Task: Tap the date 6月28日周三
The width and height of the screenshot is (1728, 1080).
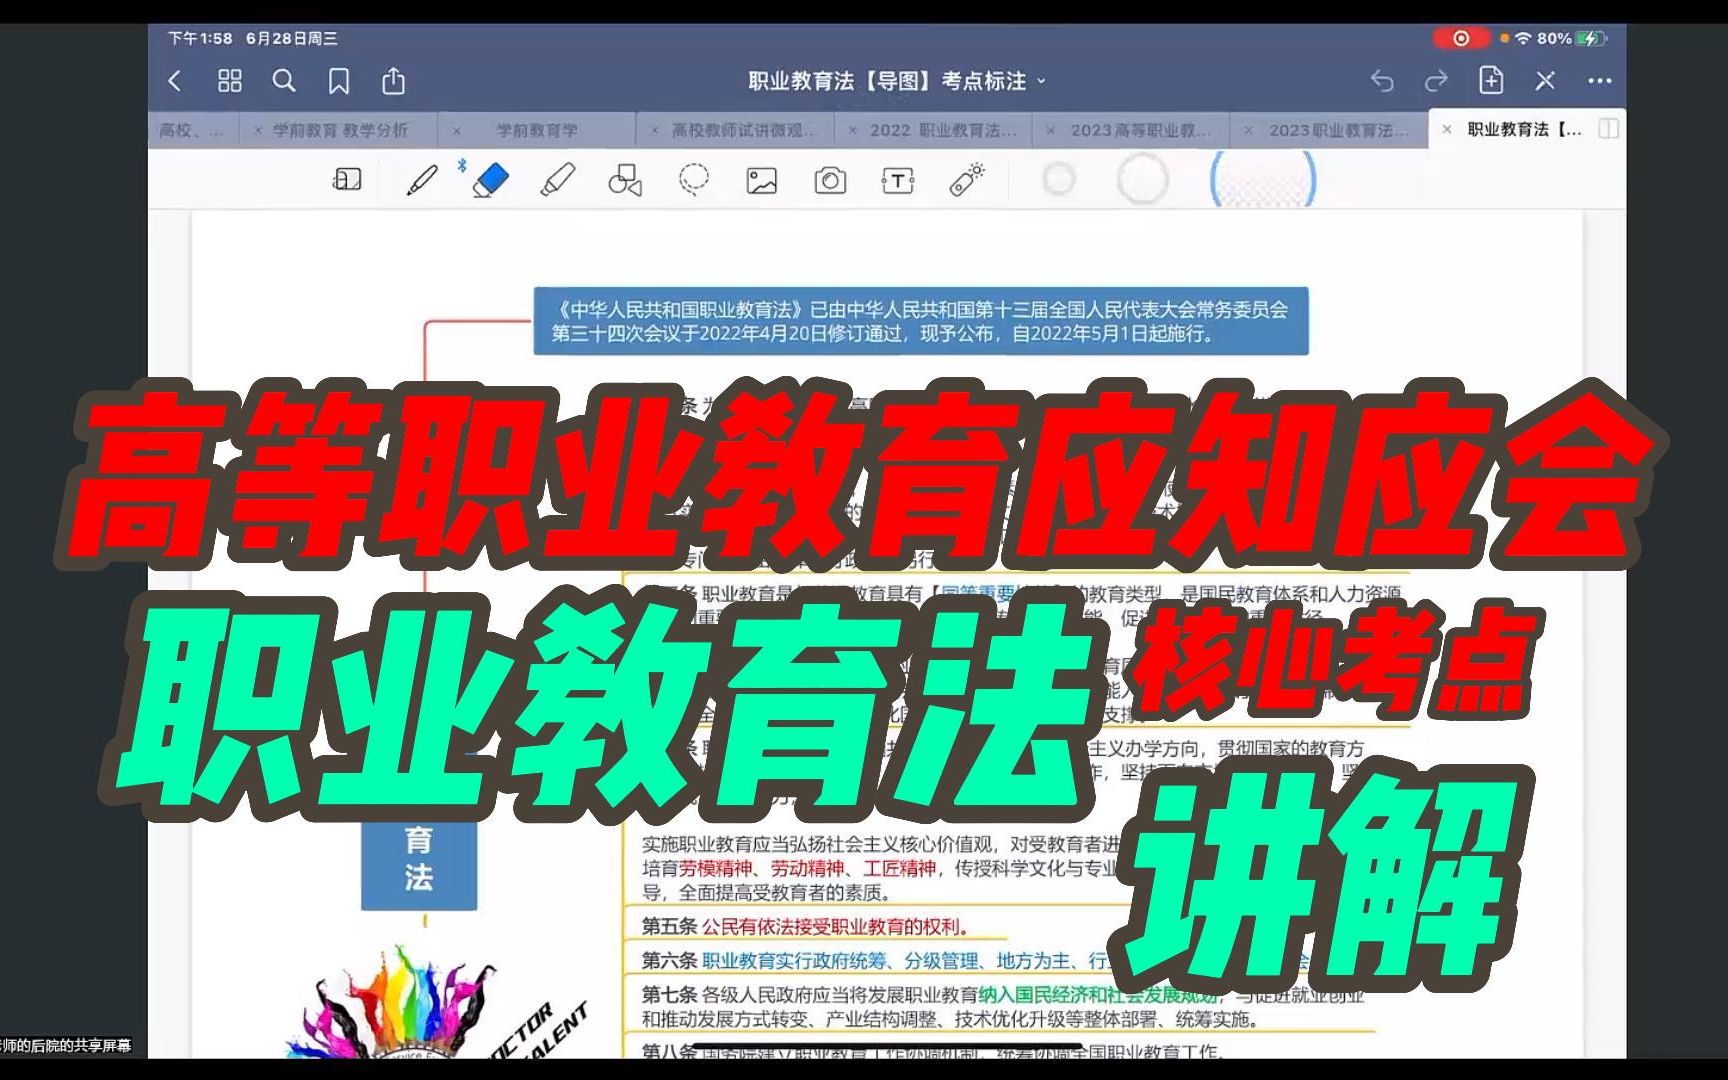Action: tap(291, 38)
